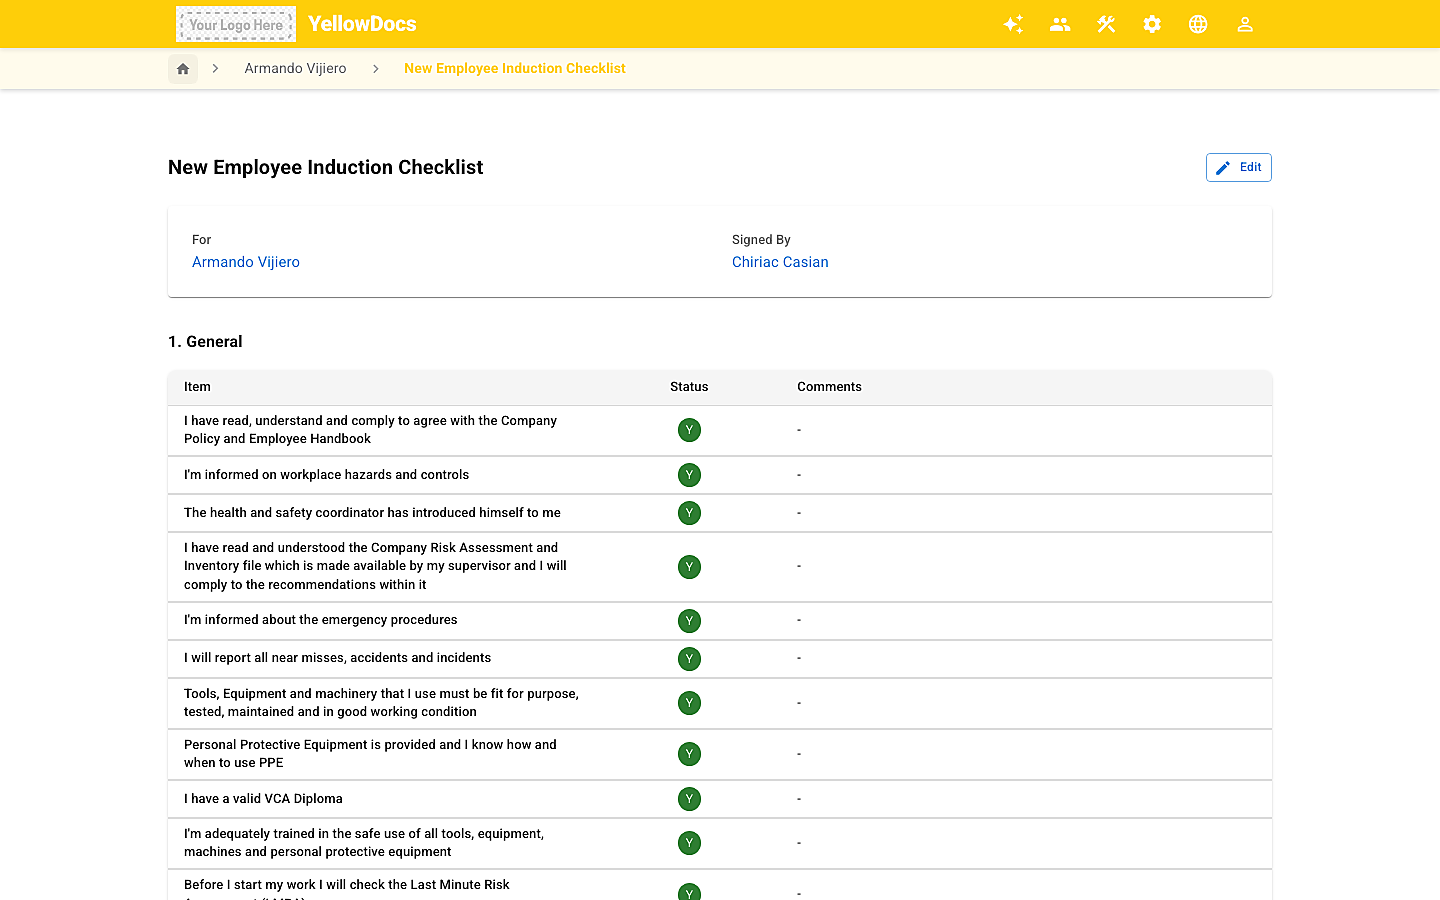Click the 'Signed By' label
Viewport: 1440px width, 900px height.
click(761, 240)
